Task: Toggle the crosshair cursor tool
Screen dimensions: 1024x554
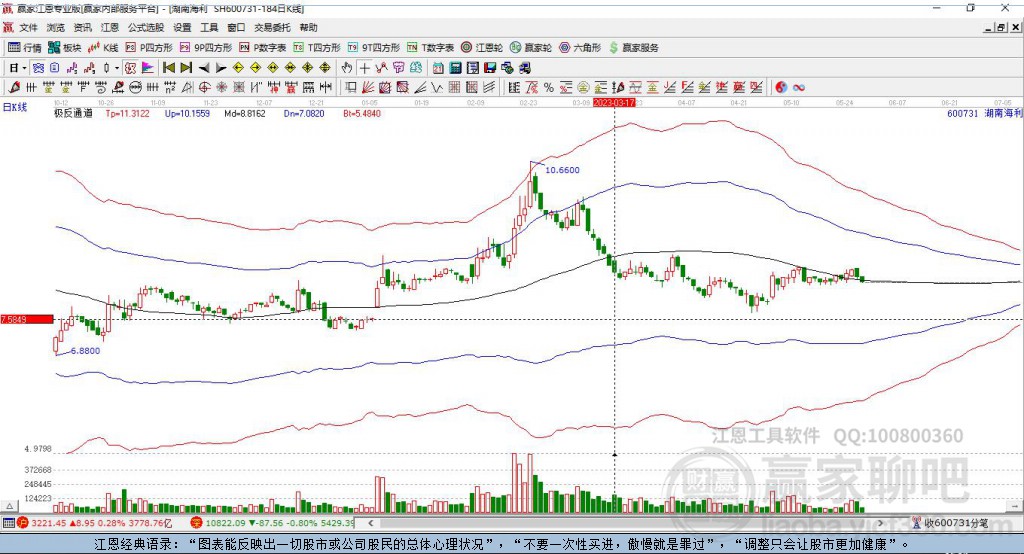Action: (x=364, y=68)
